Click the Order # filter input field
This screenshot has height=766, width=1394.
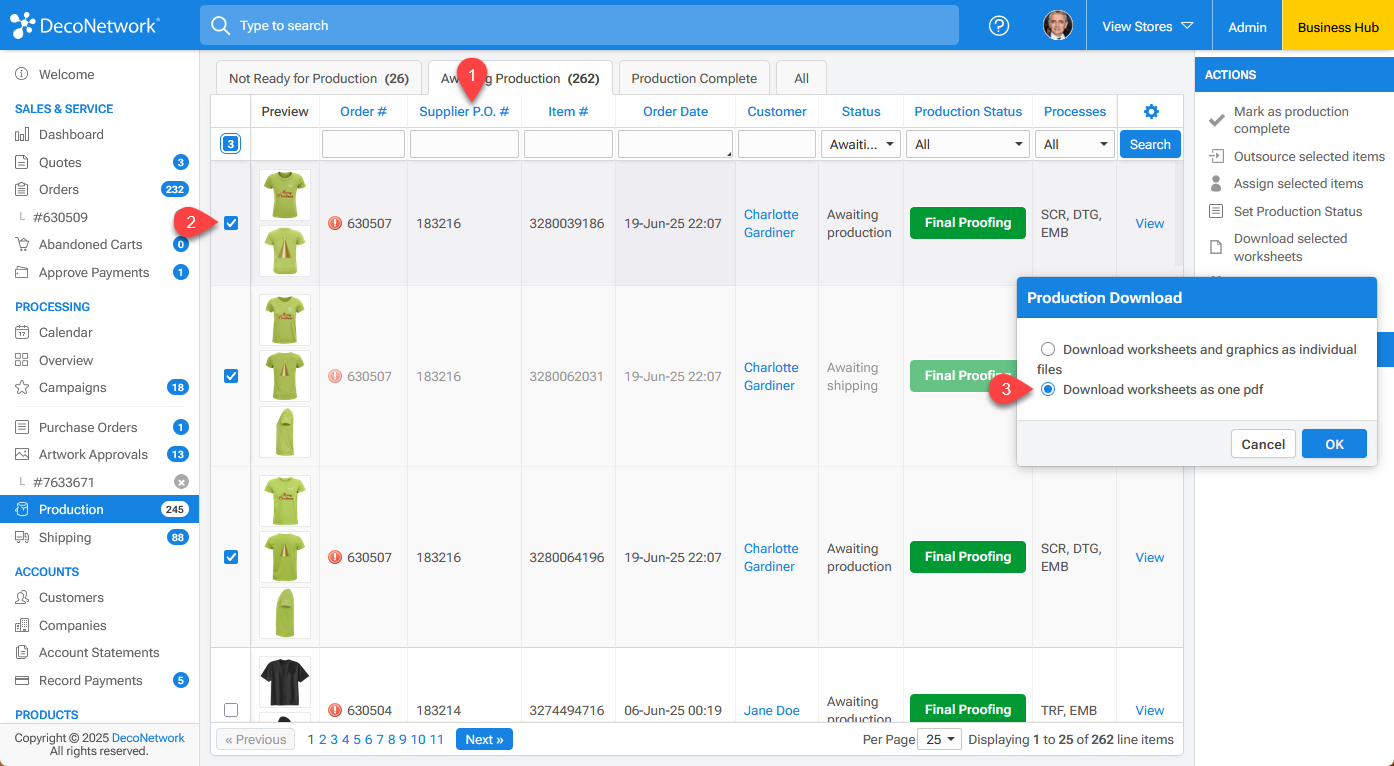point(363,144)
